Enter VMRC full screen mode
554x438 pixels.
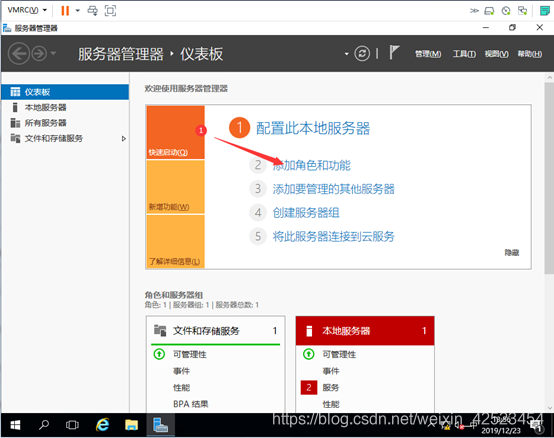point(110,11)
